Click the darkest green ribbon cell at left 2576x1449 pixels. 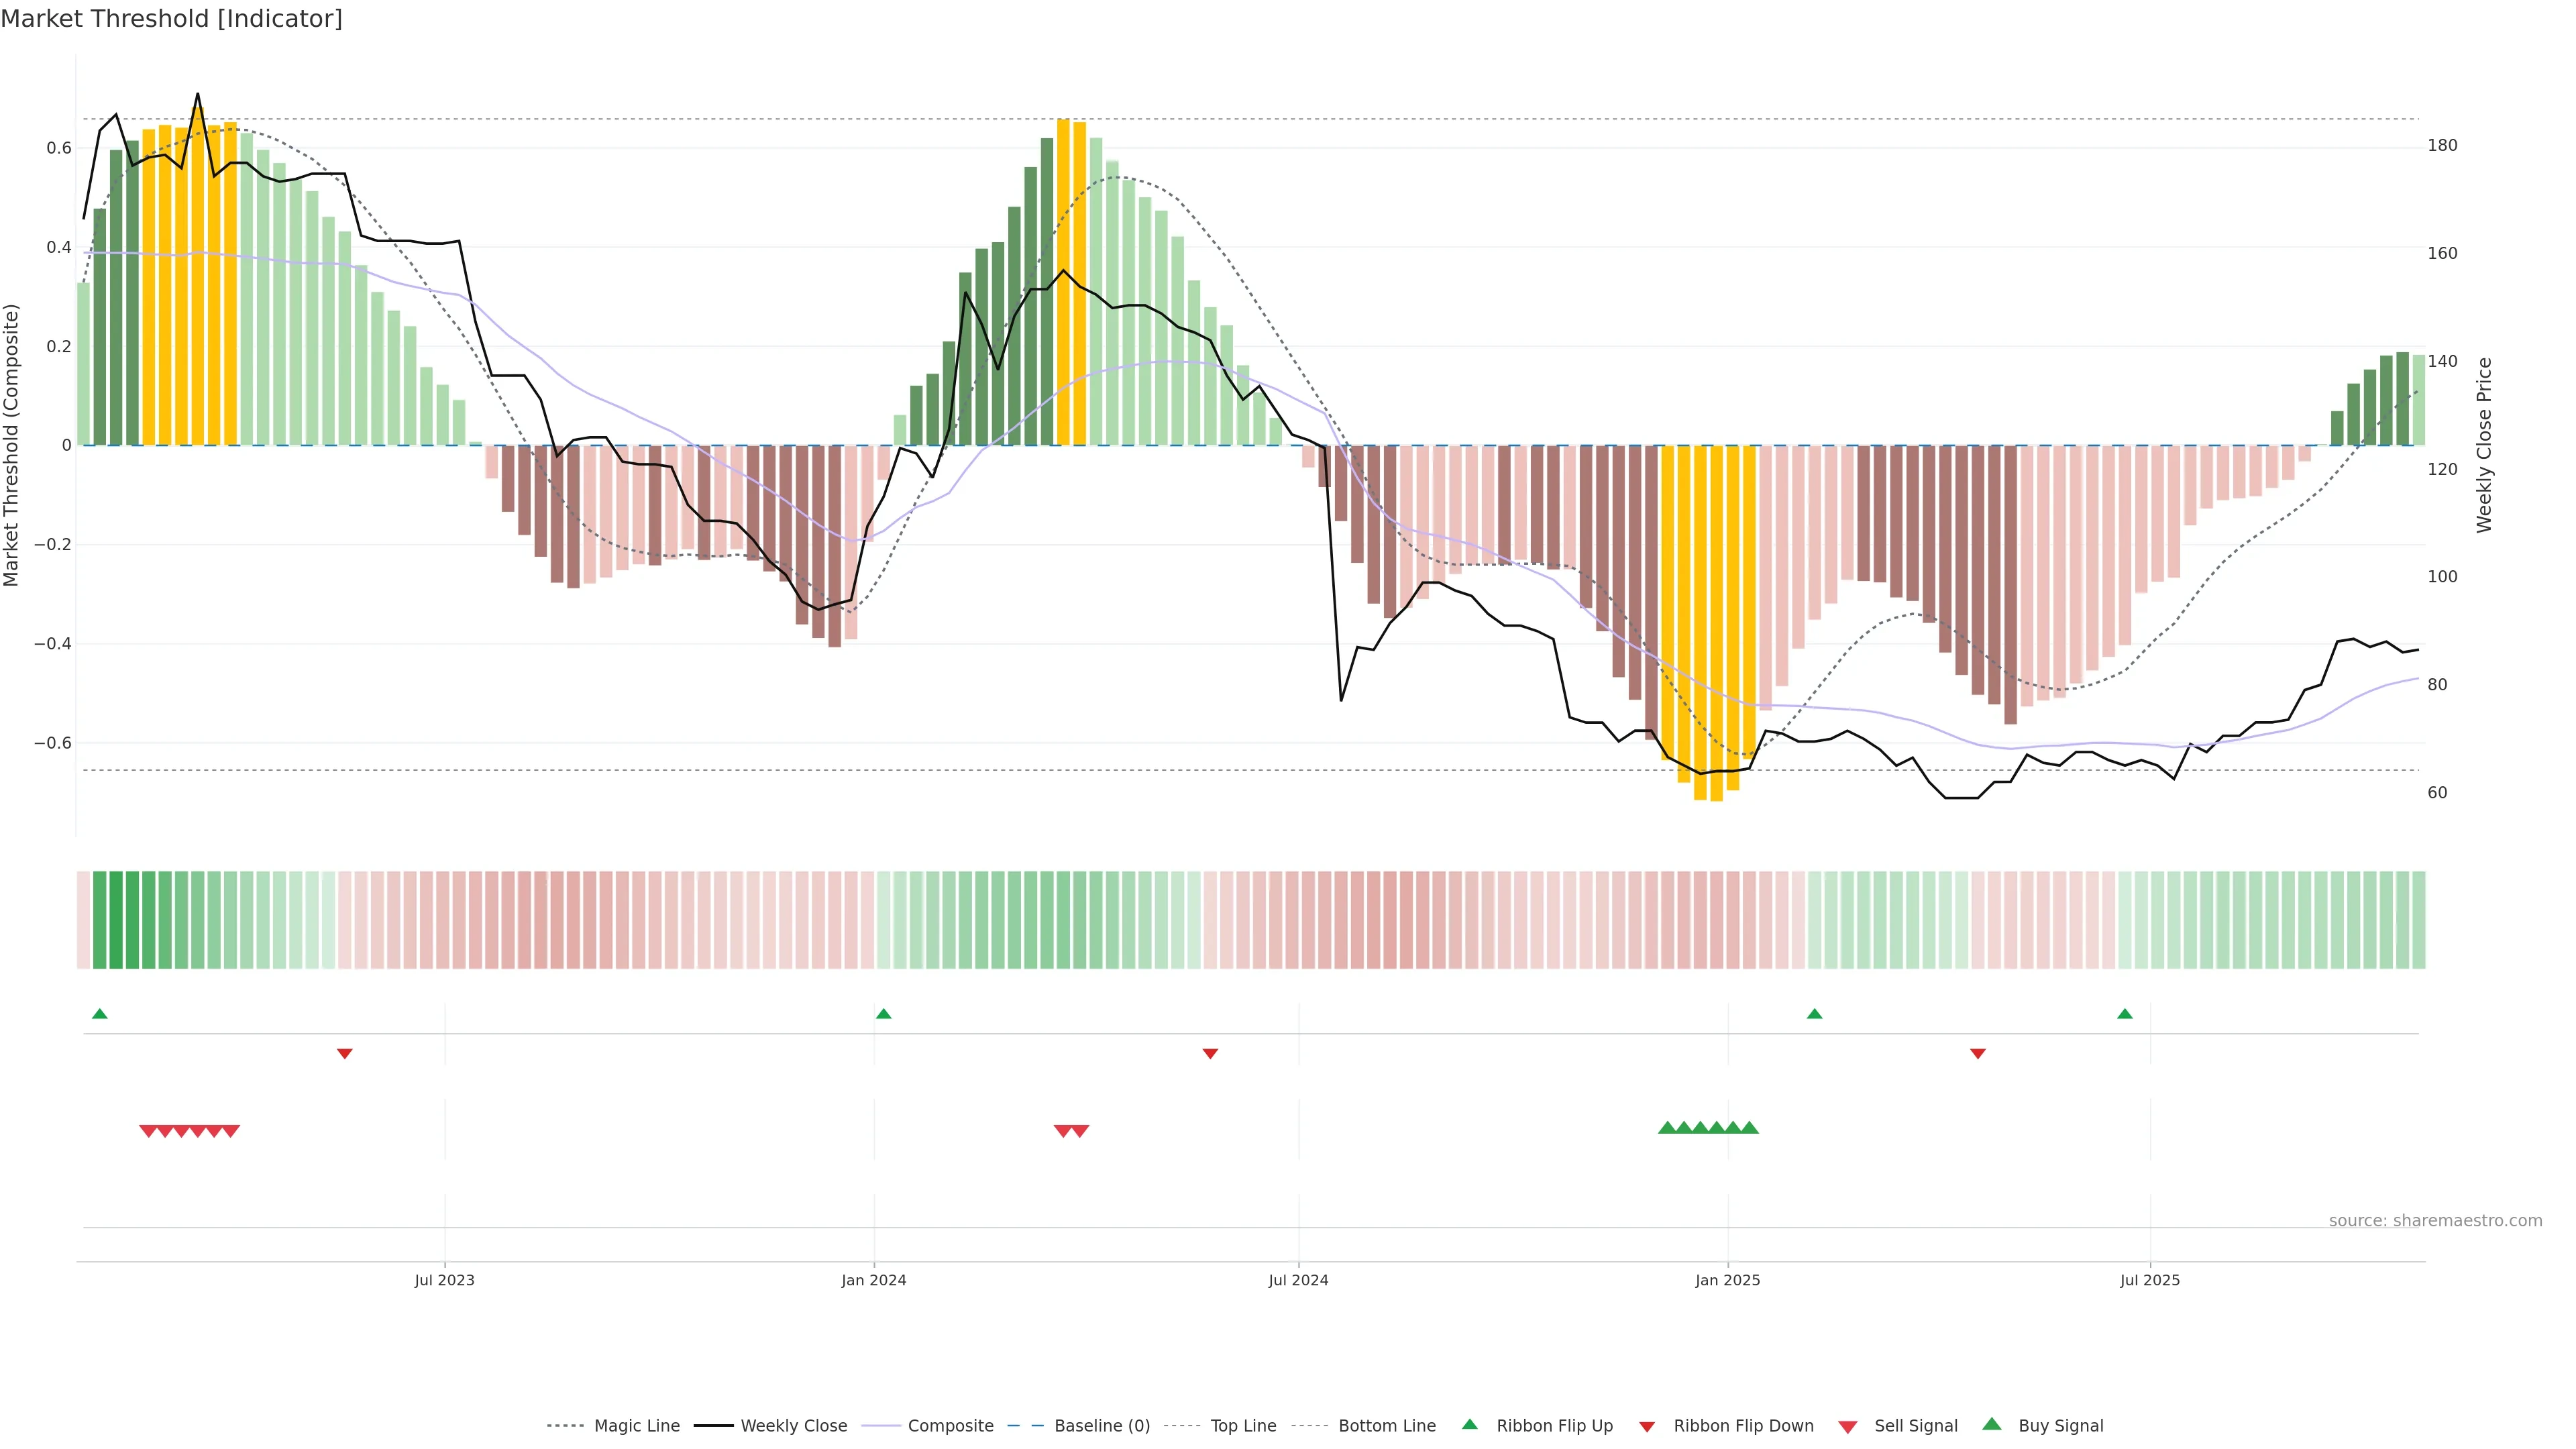coord(116,919)
